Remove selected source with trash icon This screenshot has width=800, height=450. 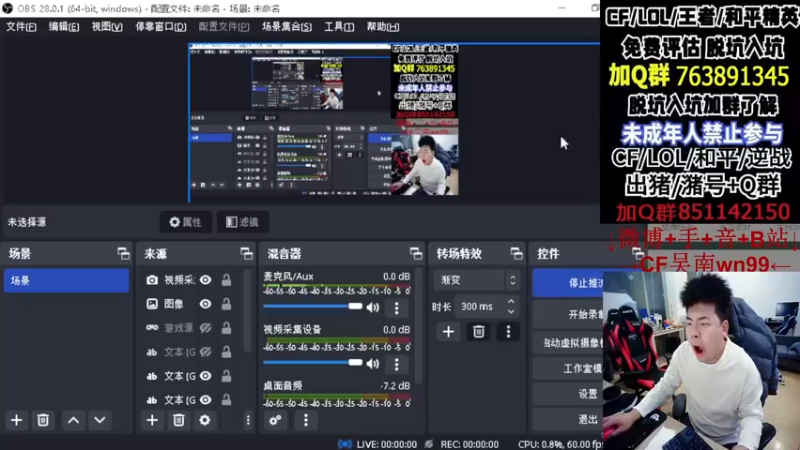point(179,420)
